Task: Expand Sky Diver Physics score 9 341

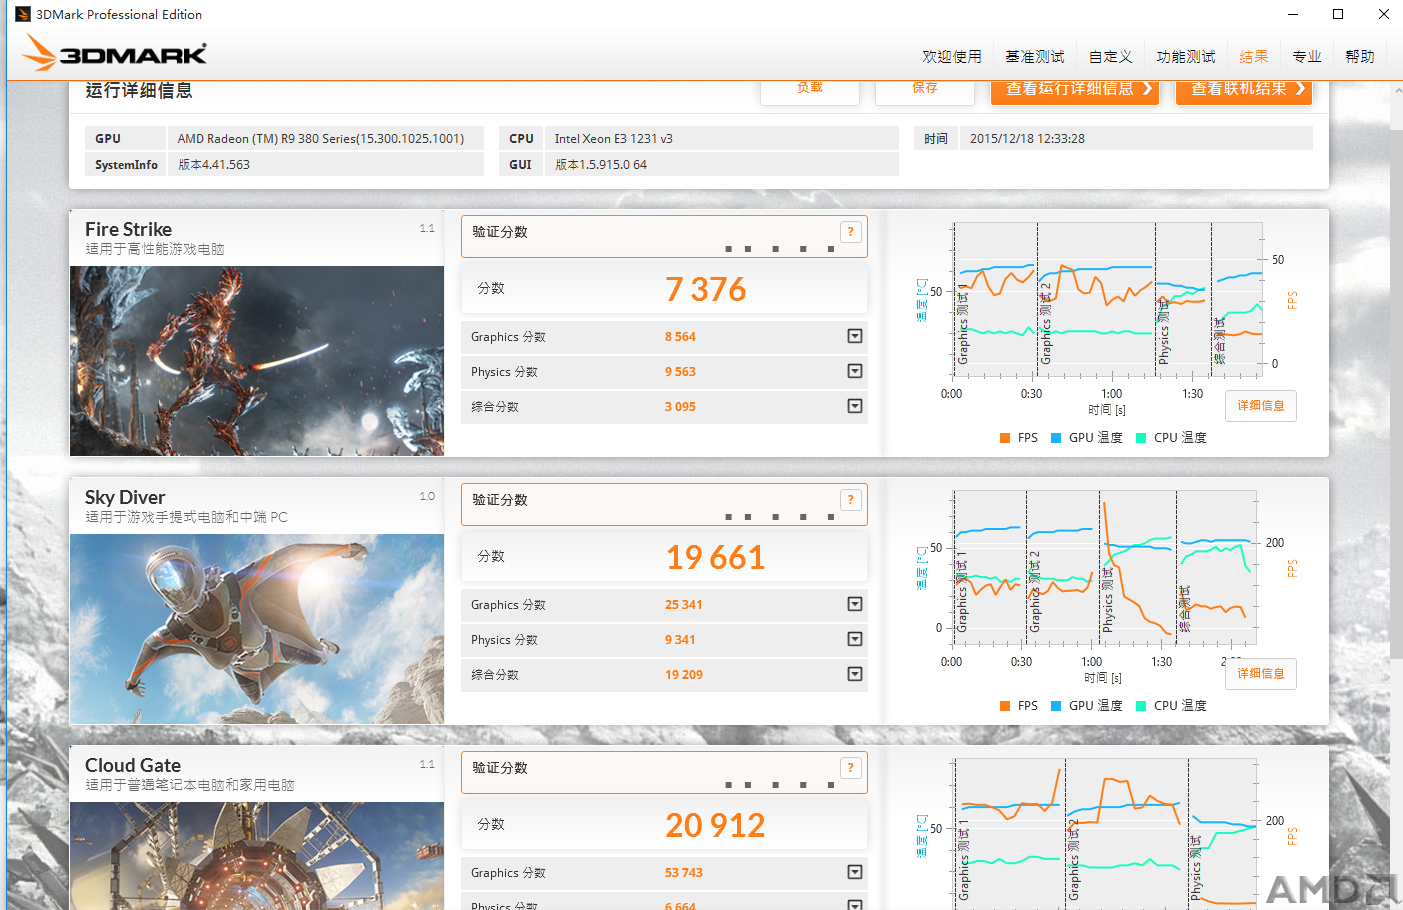Action: tap(855, 639)
